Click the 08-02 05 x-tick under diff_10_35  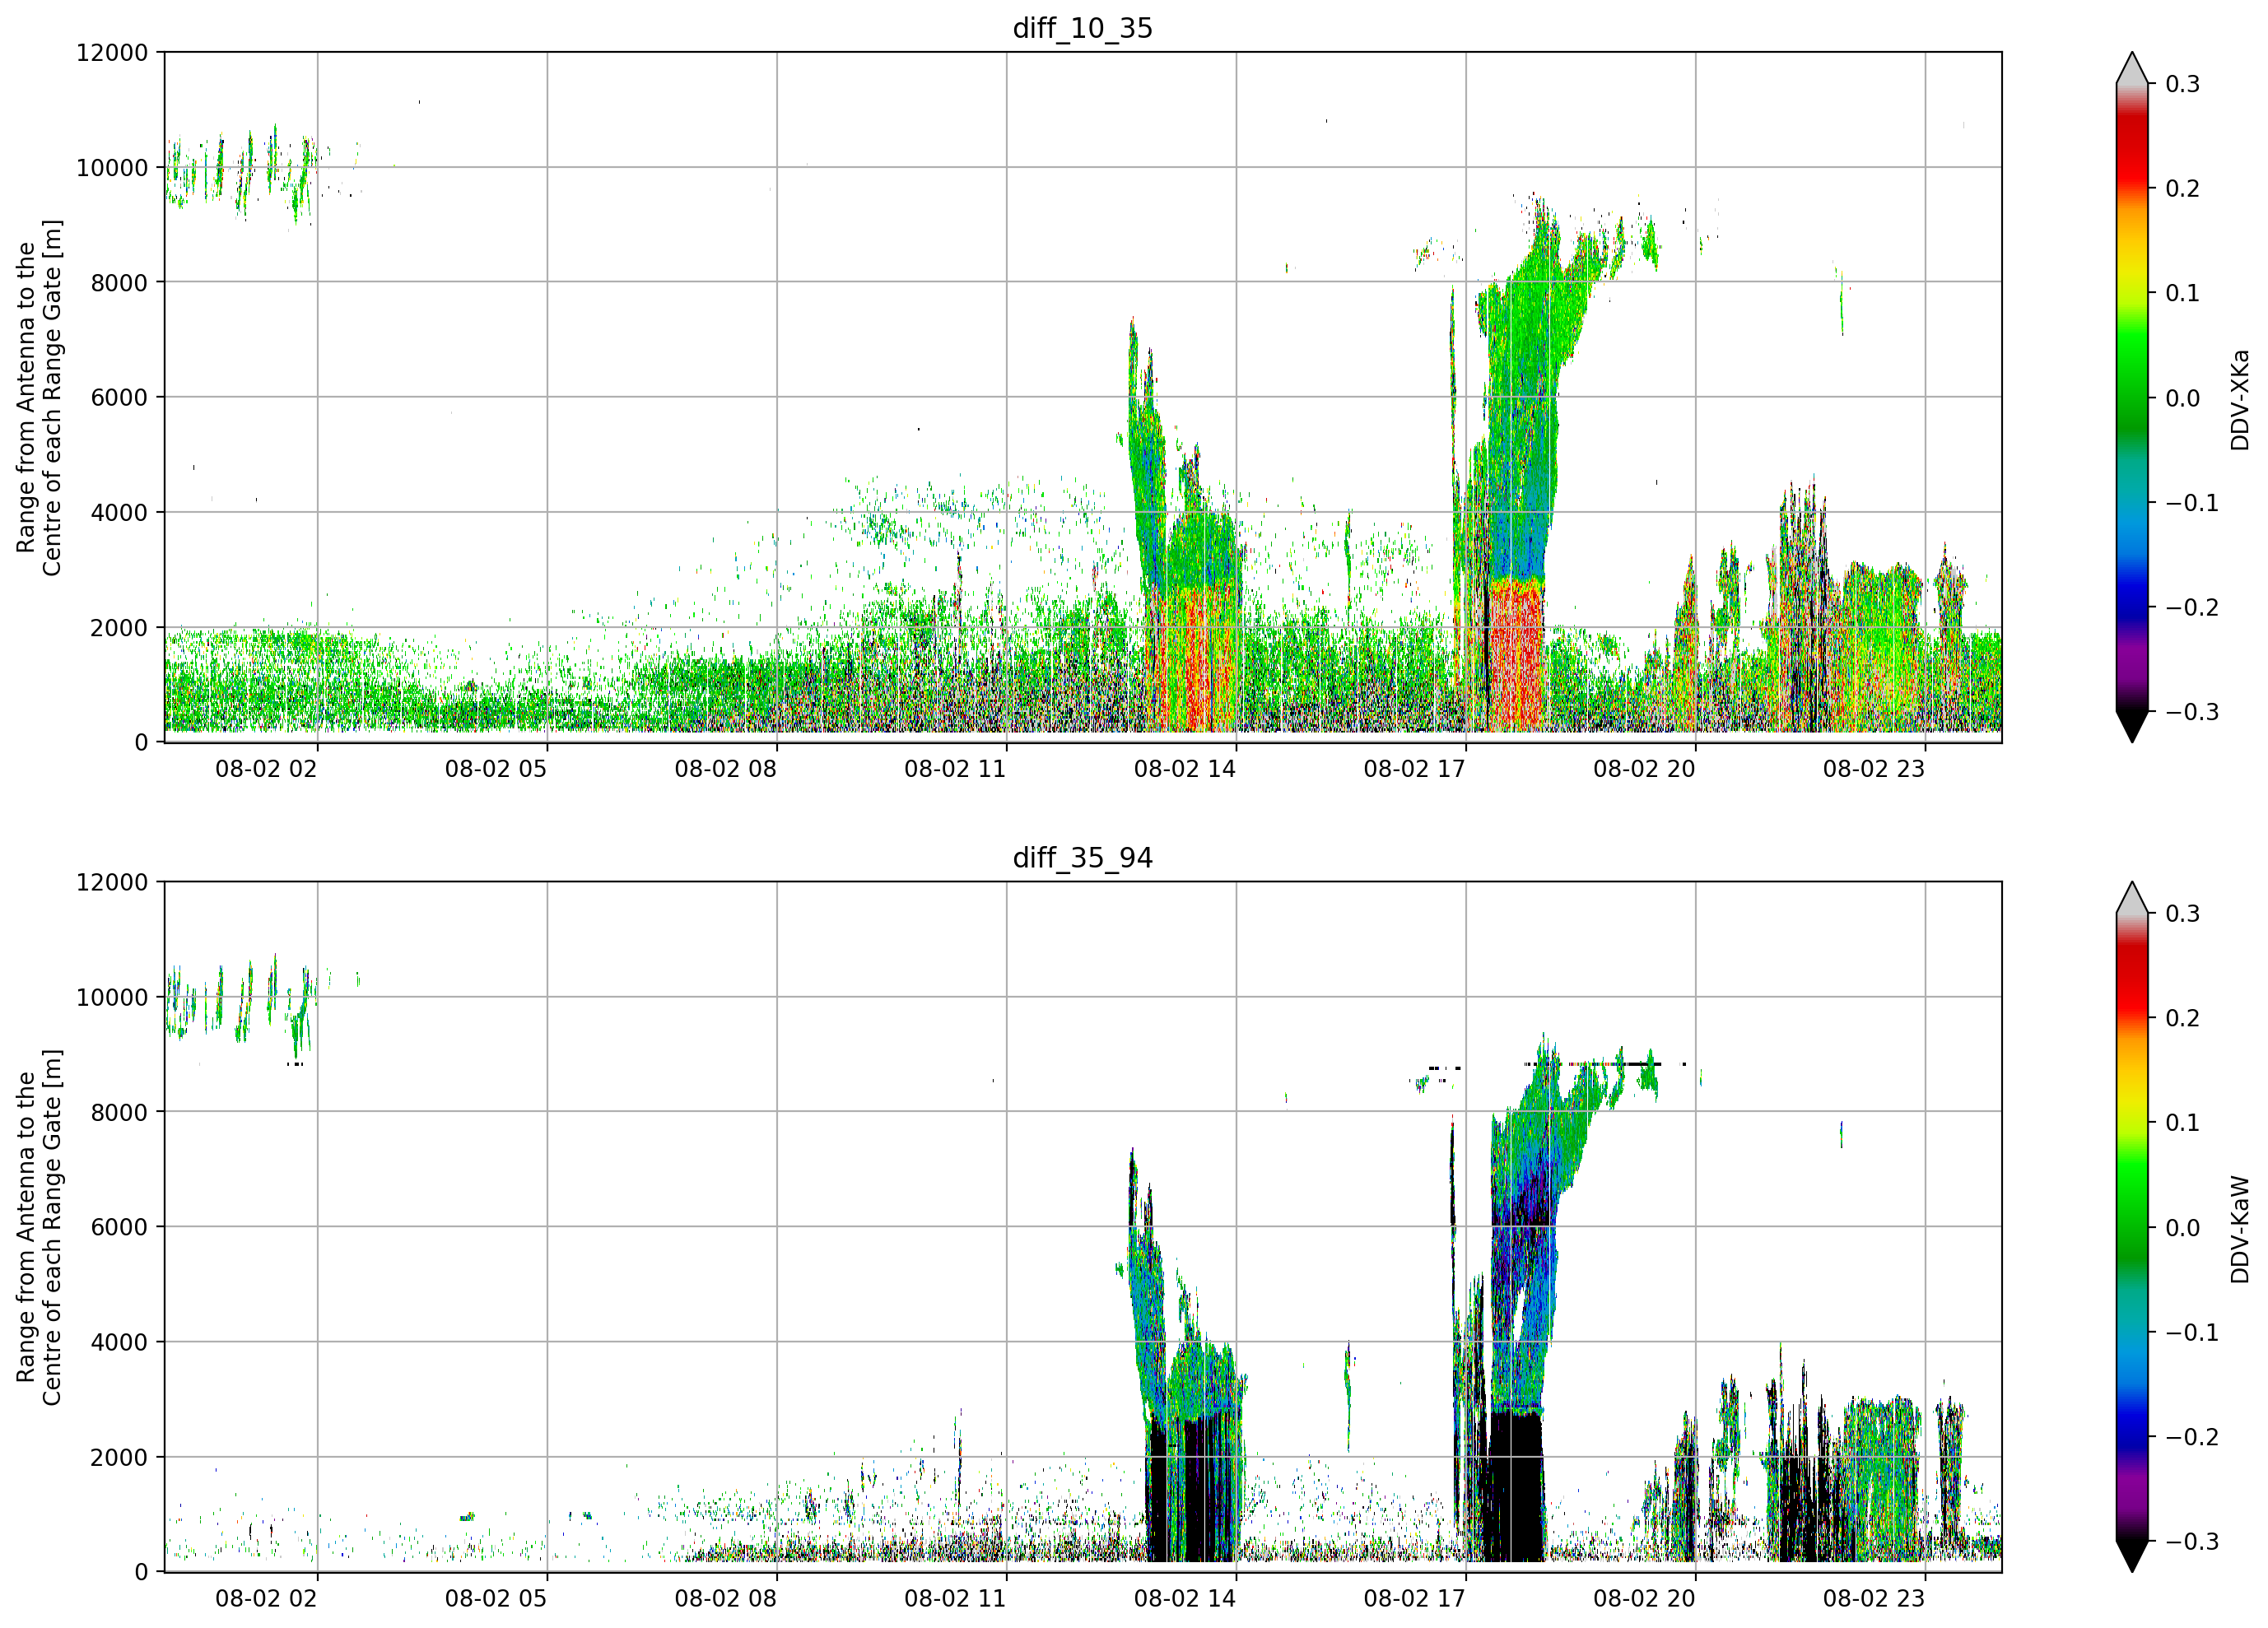(496, 769)
